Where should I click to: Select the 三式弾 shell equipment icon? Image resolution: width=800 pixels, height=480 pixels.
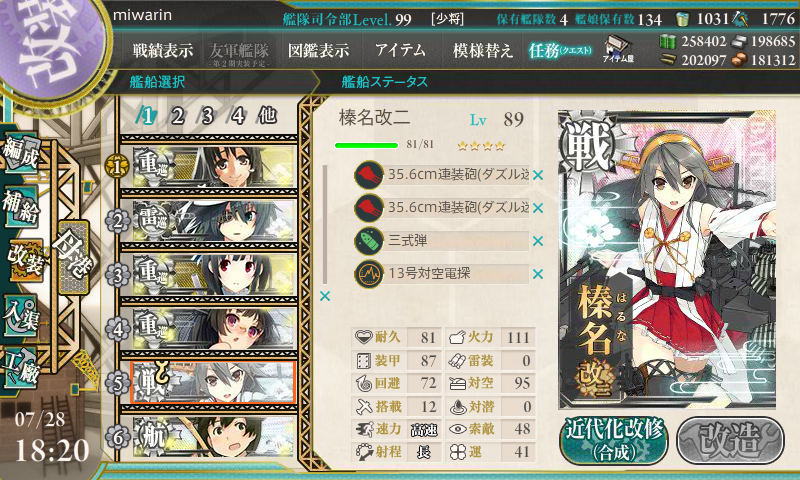[x=369, y=241]
